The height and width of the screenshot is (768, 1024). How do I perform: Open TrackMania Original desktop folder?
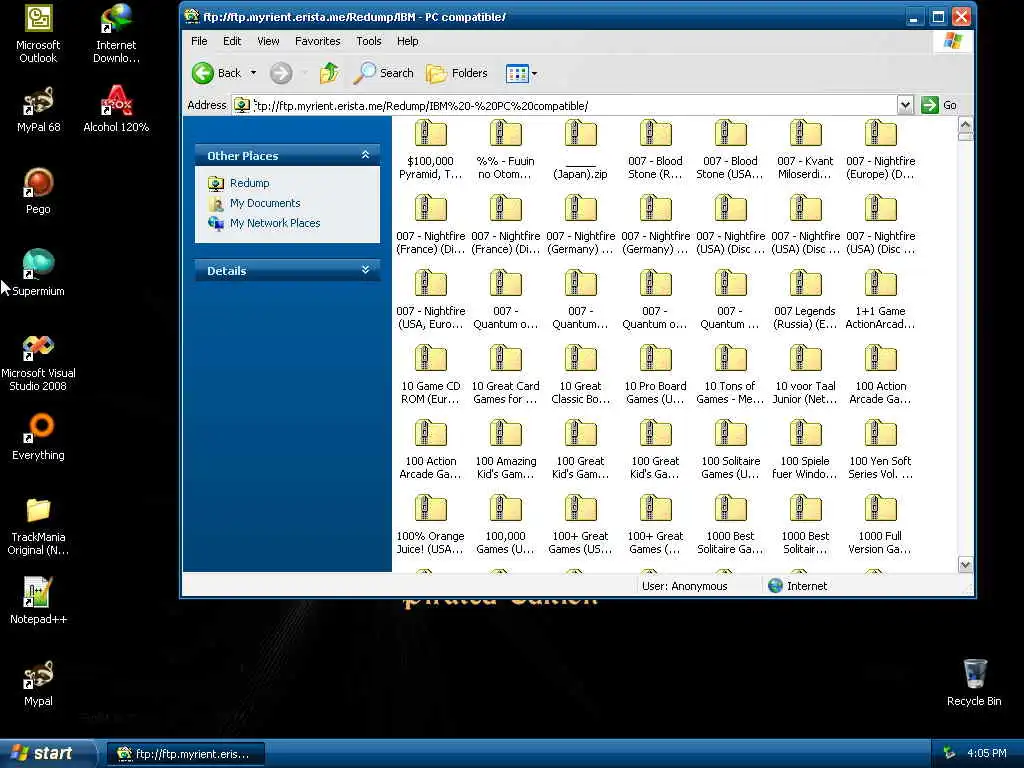coord(38,526)
